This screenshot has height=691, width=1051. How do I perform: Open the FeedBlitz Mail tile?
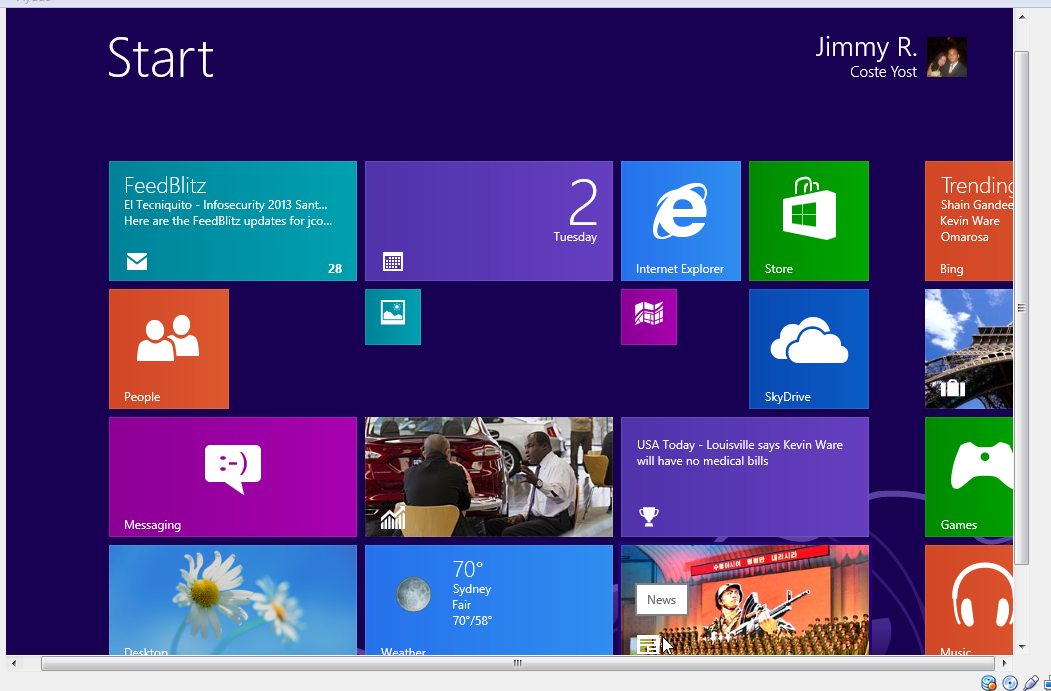(233, 221)
